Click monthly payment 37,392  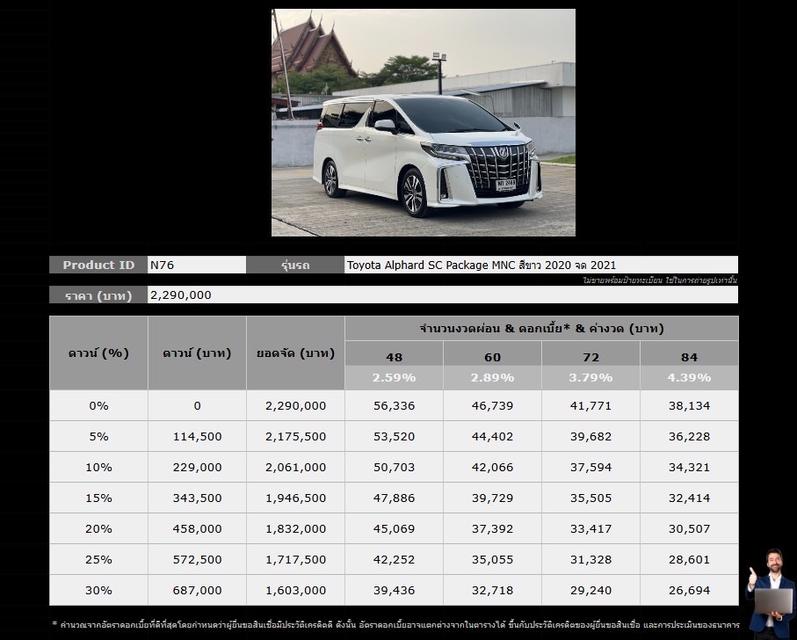pyautogui.click(x=493, y=529)
